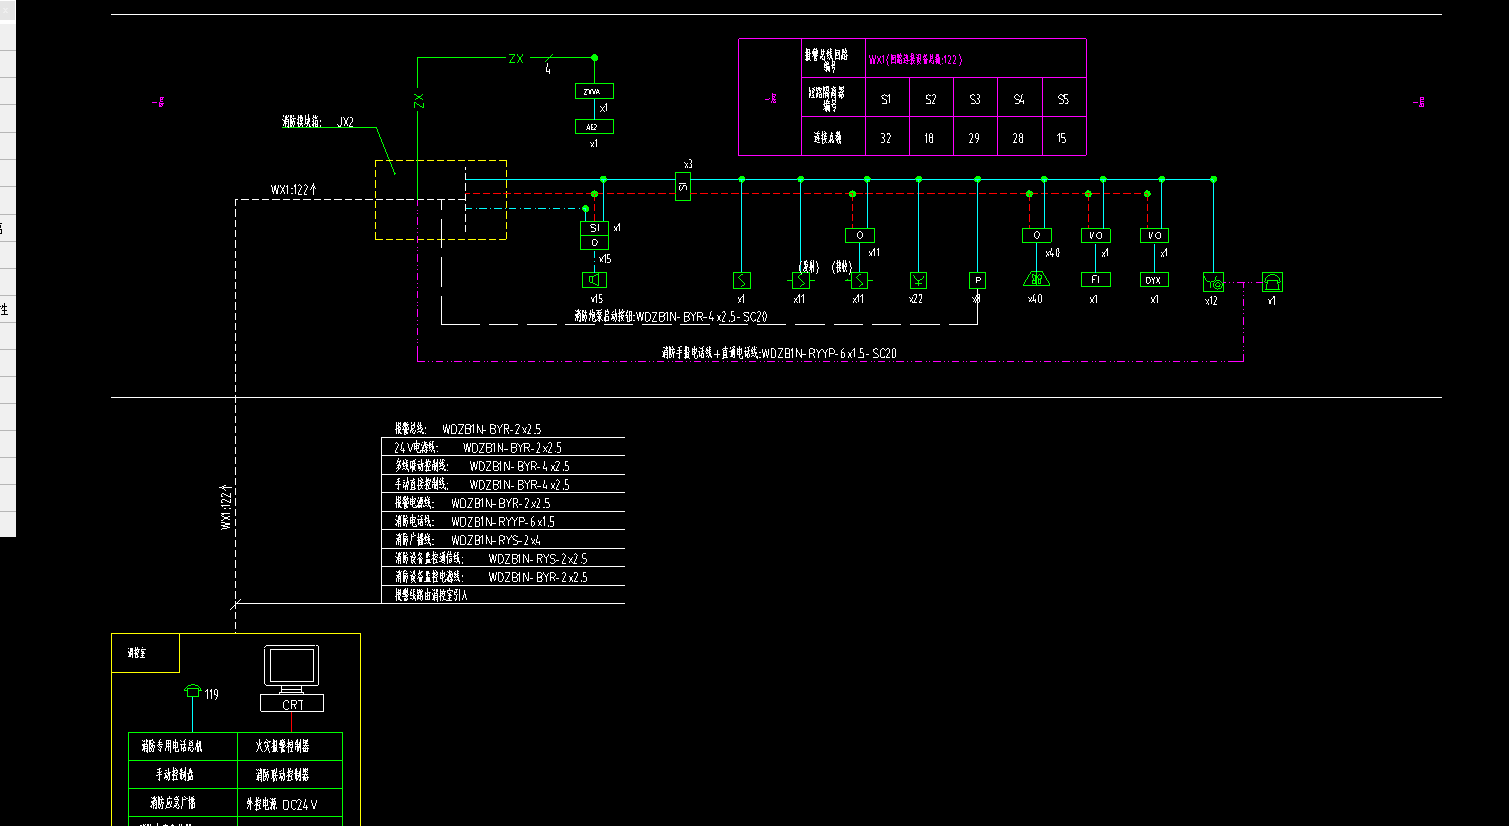Select the x40 count beside the O module

[1053, 254]
